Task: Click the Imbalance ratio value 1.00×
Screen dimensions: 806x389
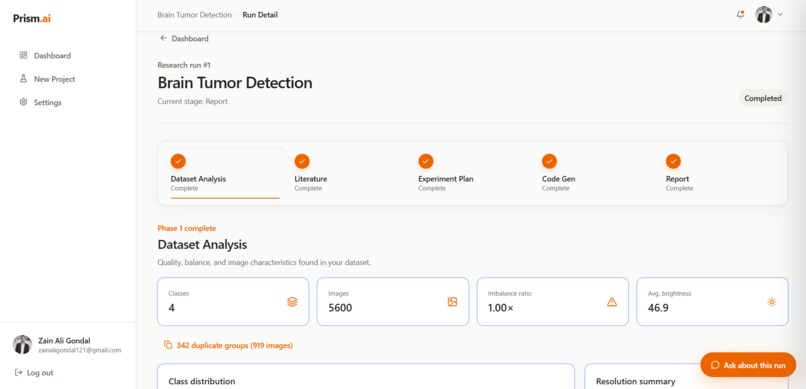Action: tap(501, 308)
